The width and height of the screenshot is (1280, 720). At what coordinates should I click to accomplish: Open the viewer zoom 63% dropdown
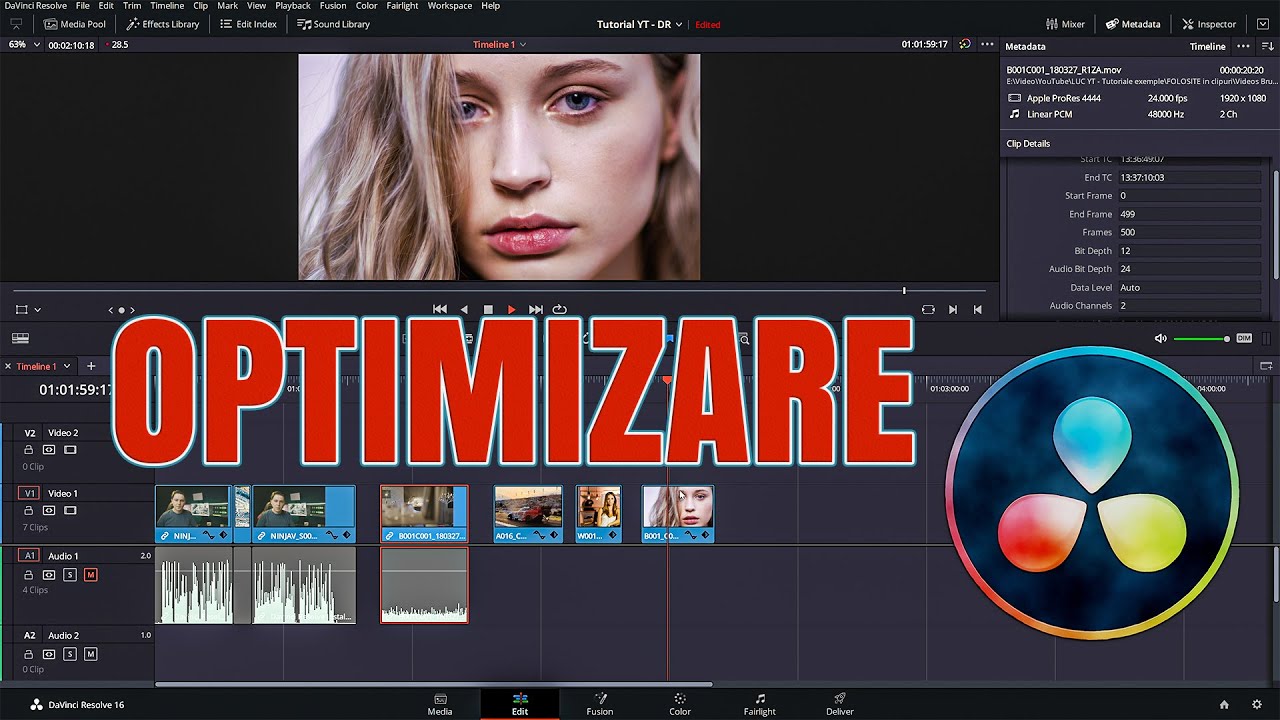[24, 45]
